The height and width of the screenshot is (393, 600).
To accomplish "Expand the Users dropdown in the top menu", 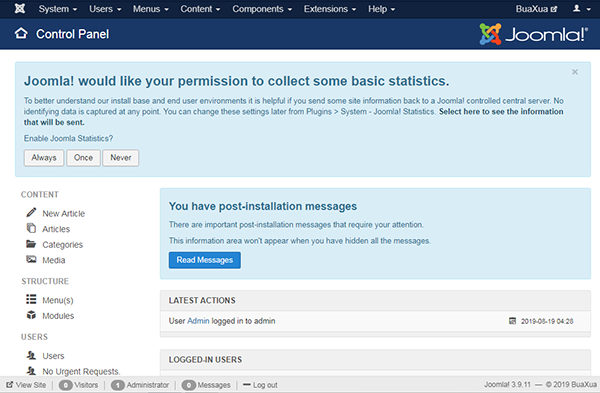I will [x=105, y=9].
